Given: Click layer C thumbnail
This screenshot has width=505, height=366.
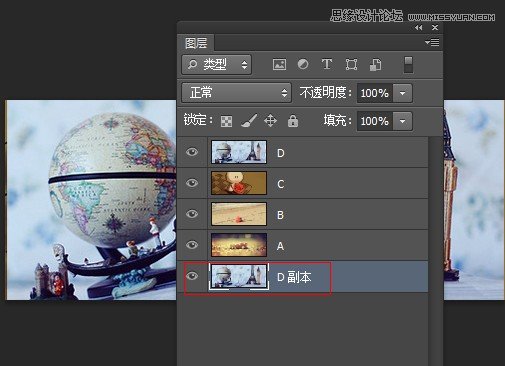Looking at the screenshot, I should [239, 183].
